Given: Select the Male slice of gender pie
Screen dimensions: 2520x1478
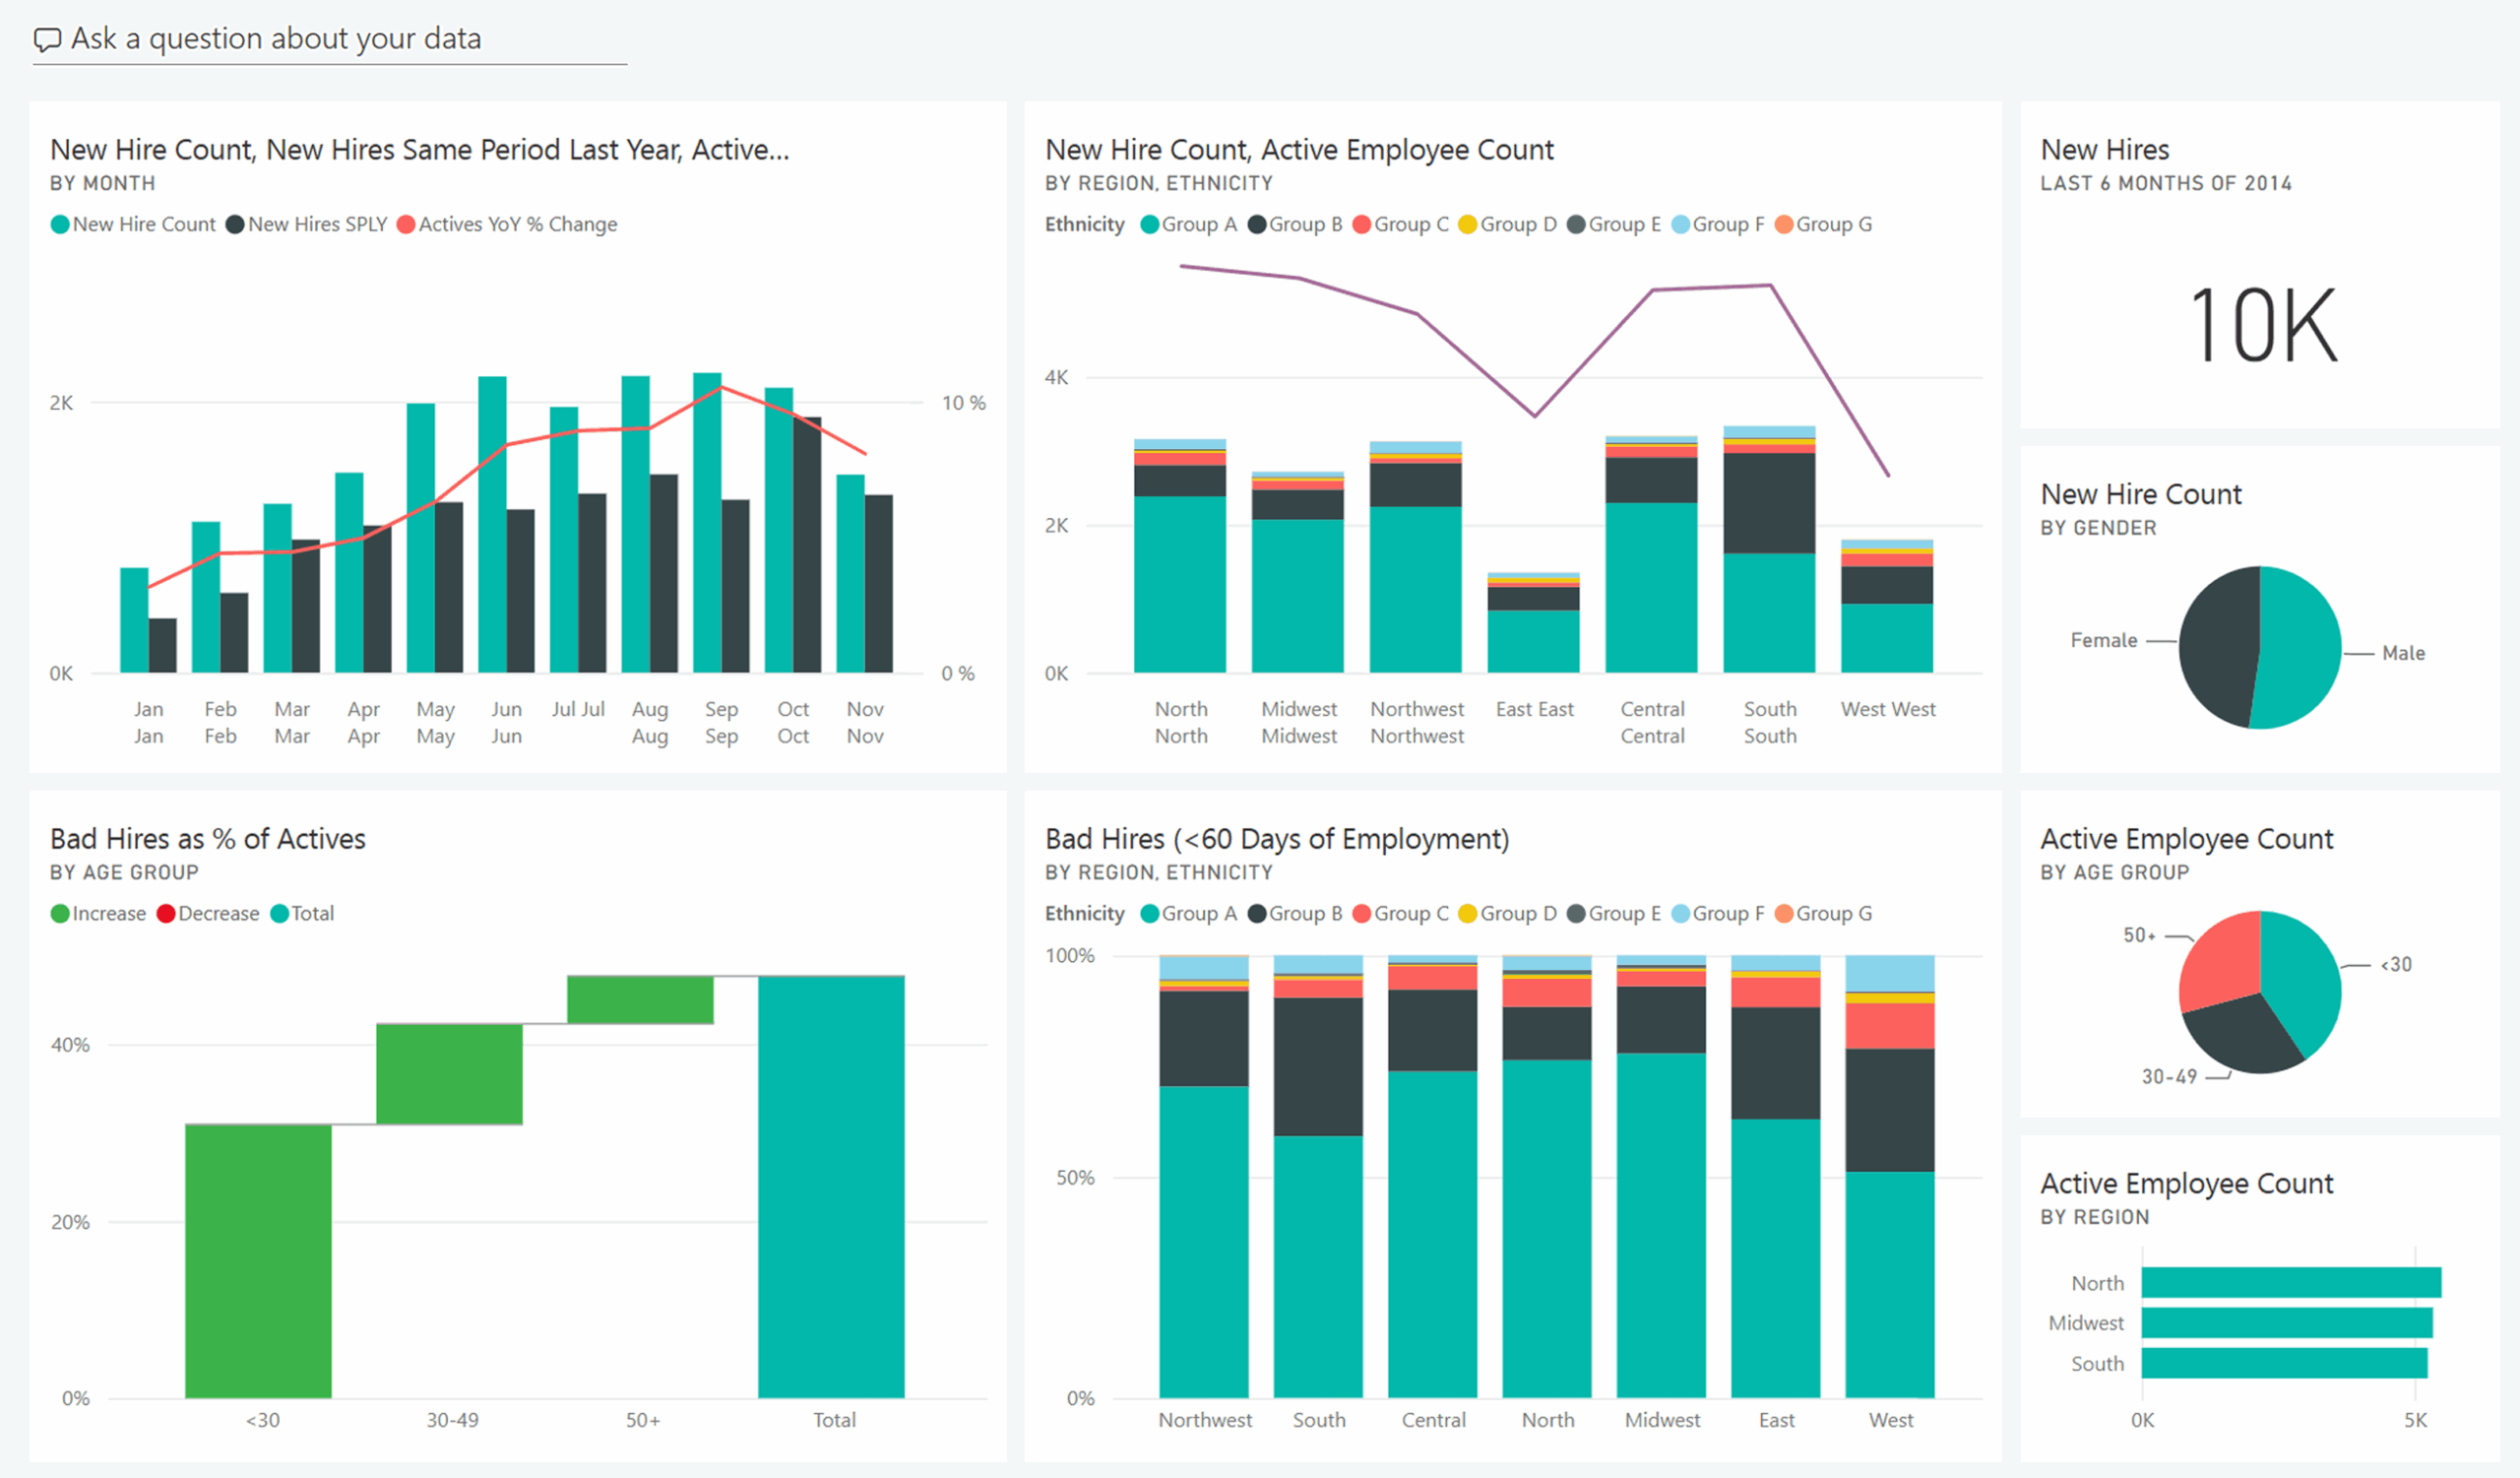Looking at the screenshot, I should click(2300, 650).
